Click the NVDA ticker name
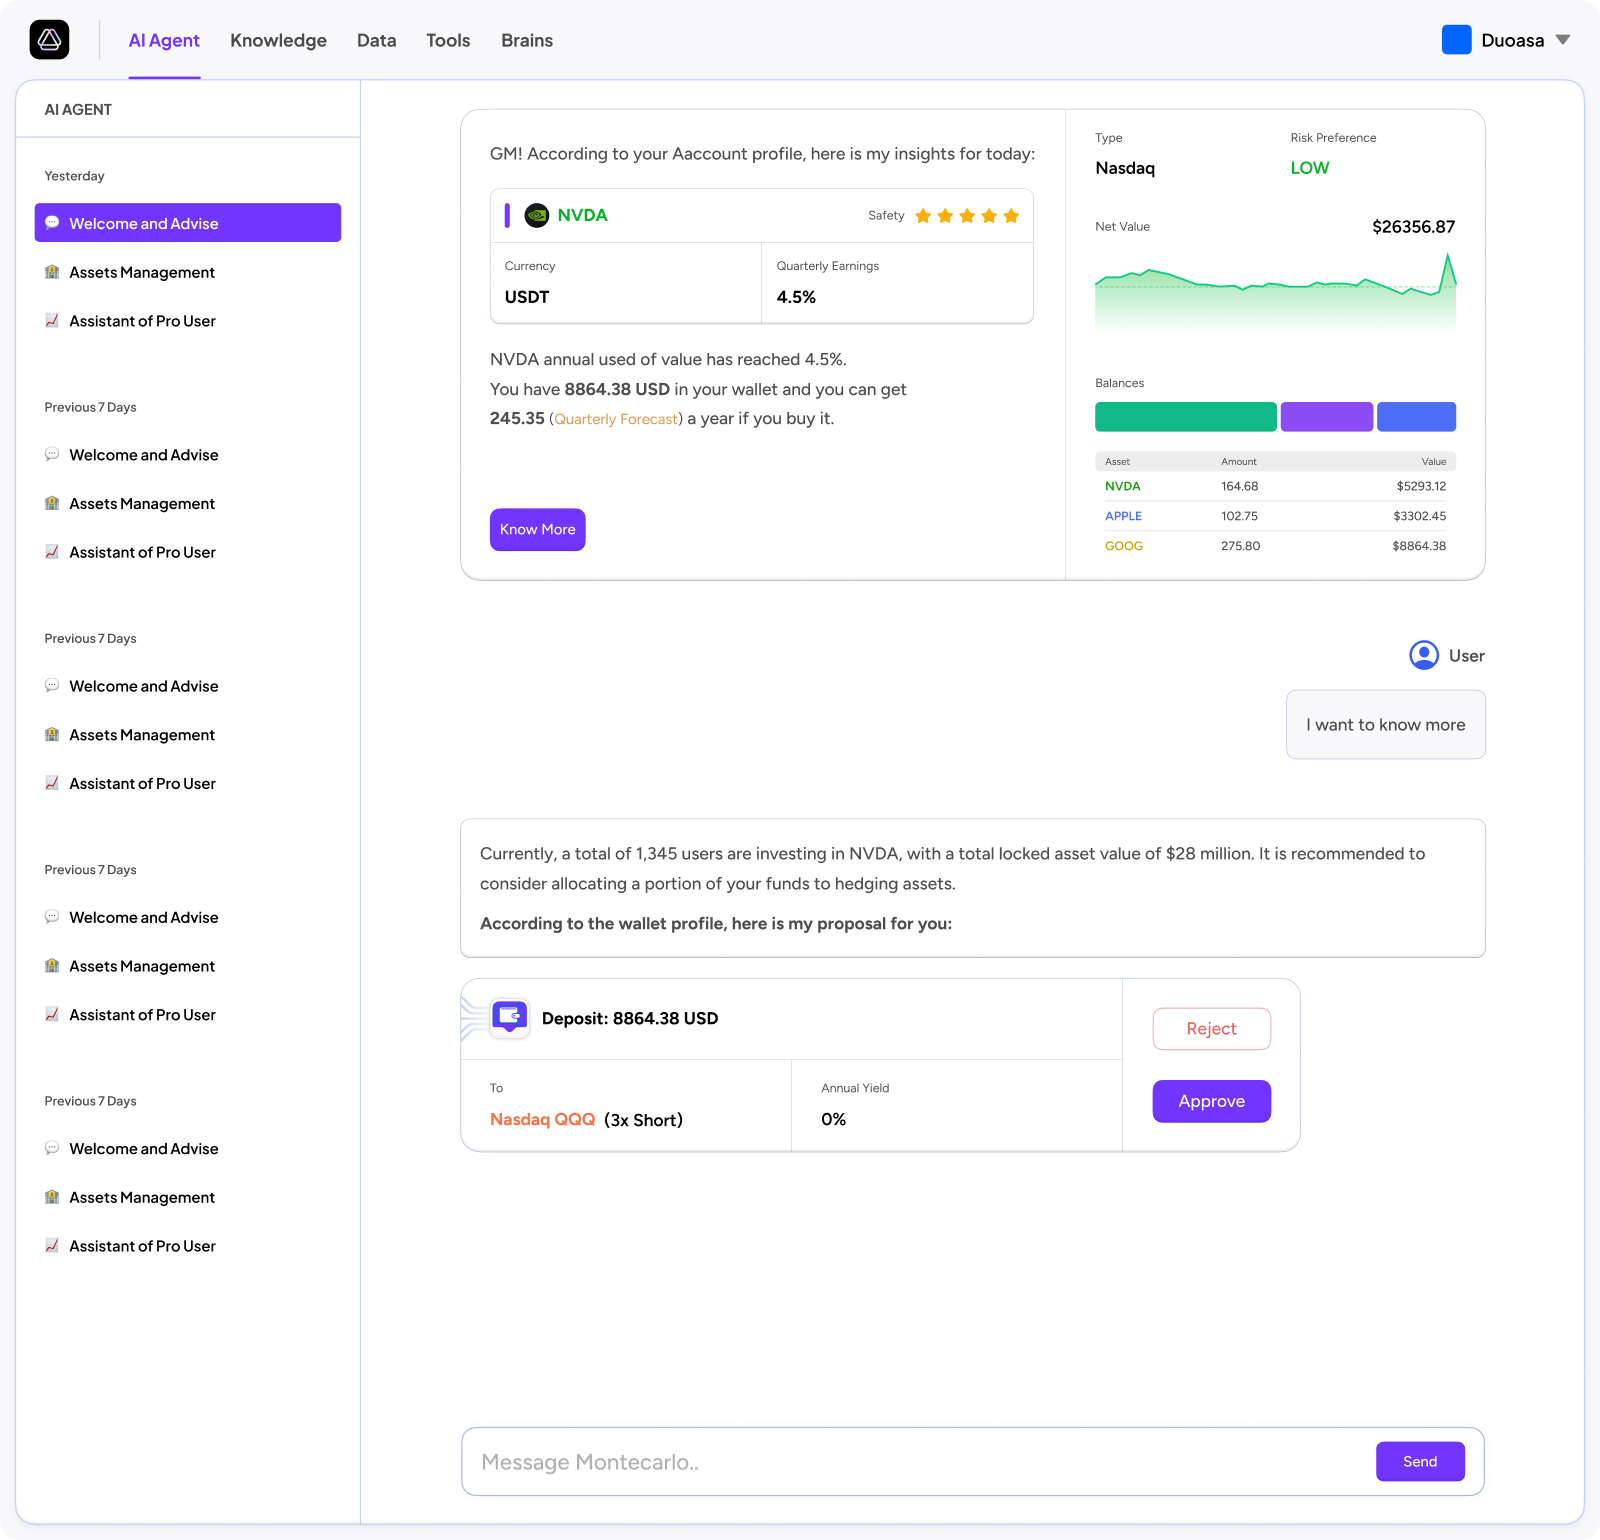The height and width of the screenshot is (1540, 1600). coord(582,215)
